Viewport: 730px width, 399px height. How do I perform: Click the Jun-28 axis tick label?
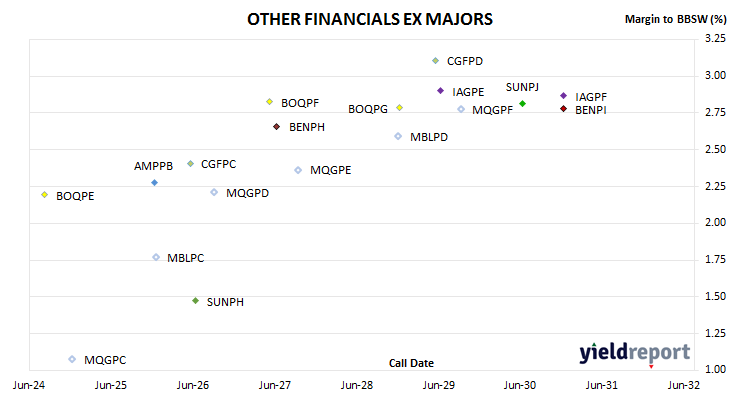[x=357, y=385]
